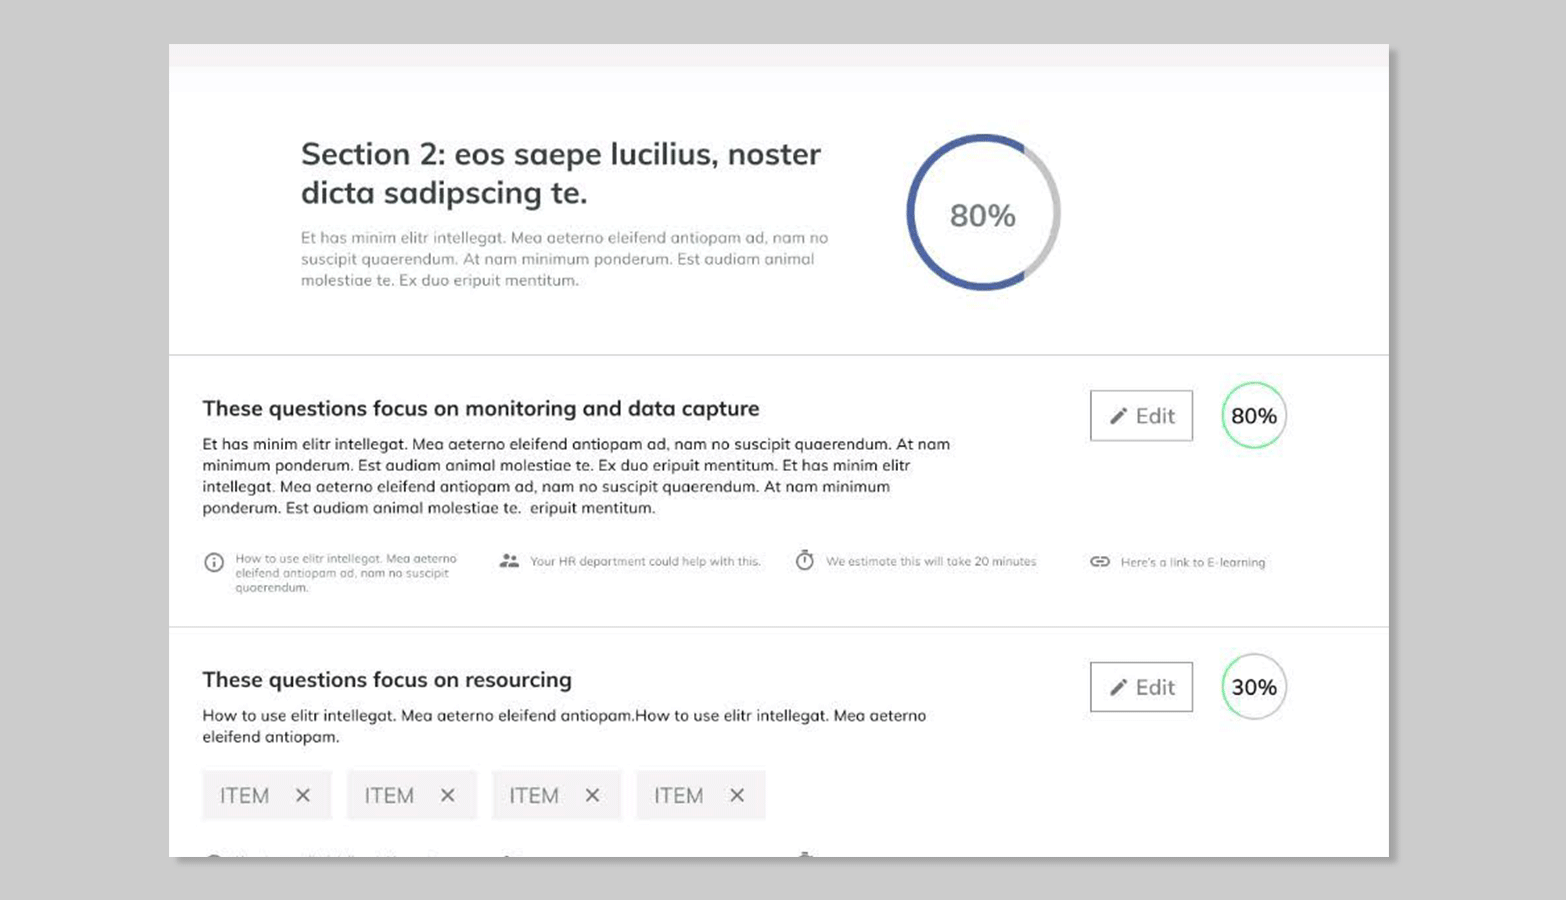Select the "focus on resourcing" heading
Viewport: 1568px width, 900px height.
point(387,680)
